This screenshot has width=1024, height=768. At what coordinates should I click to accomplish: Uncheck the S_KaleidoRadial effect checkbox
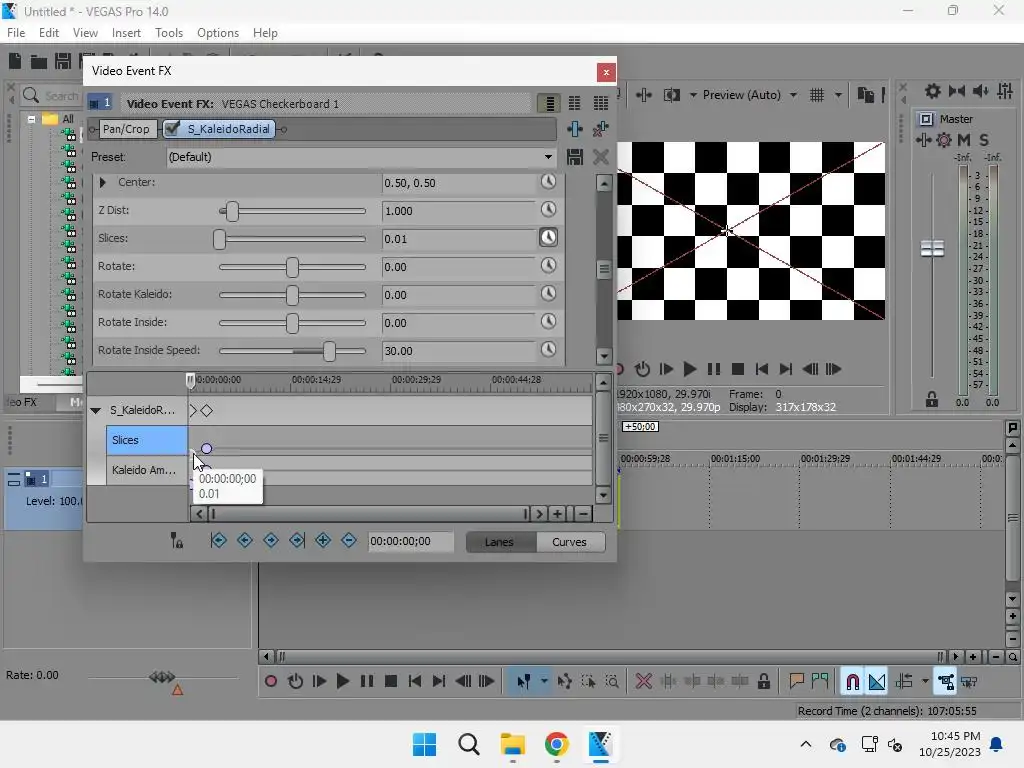click(172, 129)
